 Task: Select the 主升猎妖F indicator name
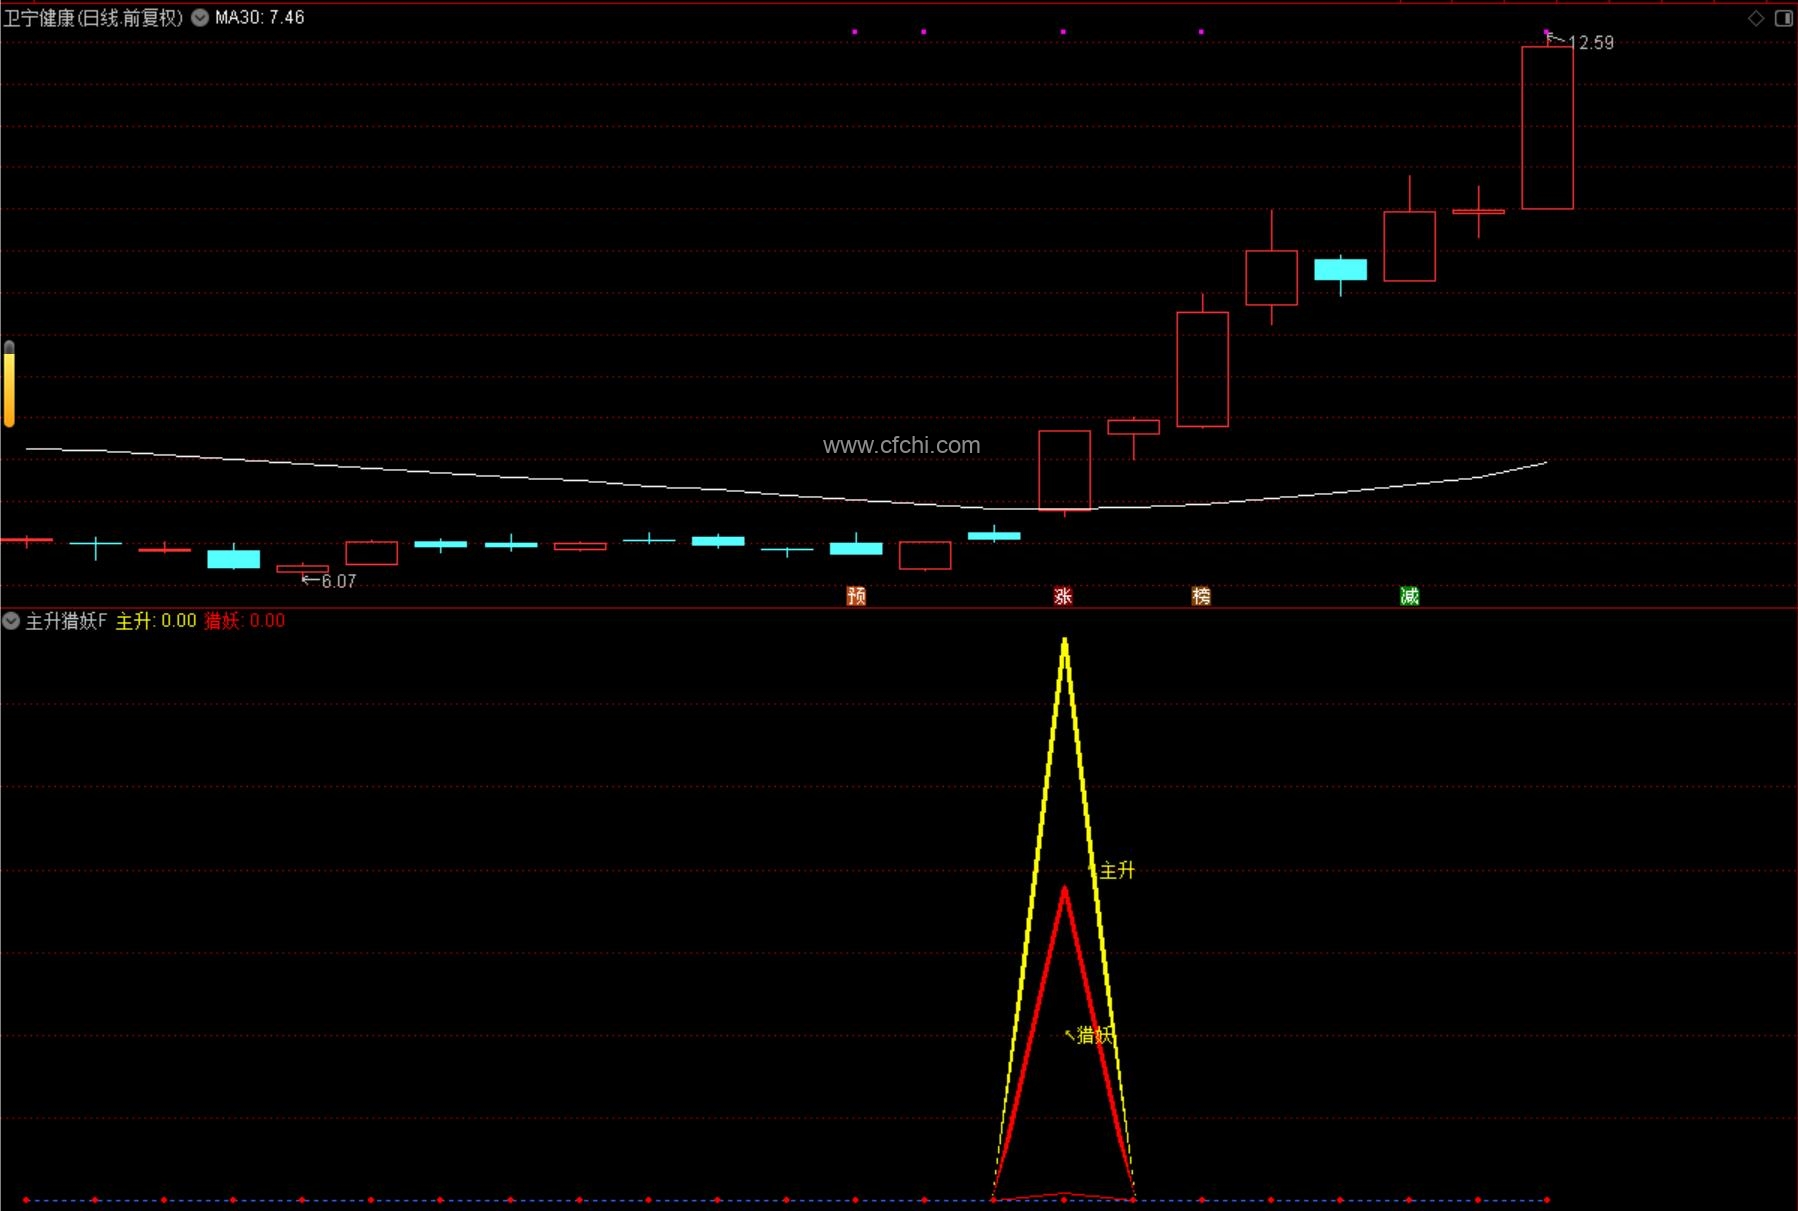66,621
